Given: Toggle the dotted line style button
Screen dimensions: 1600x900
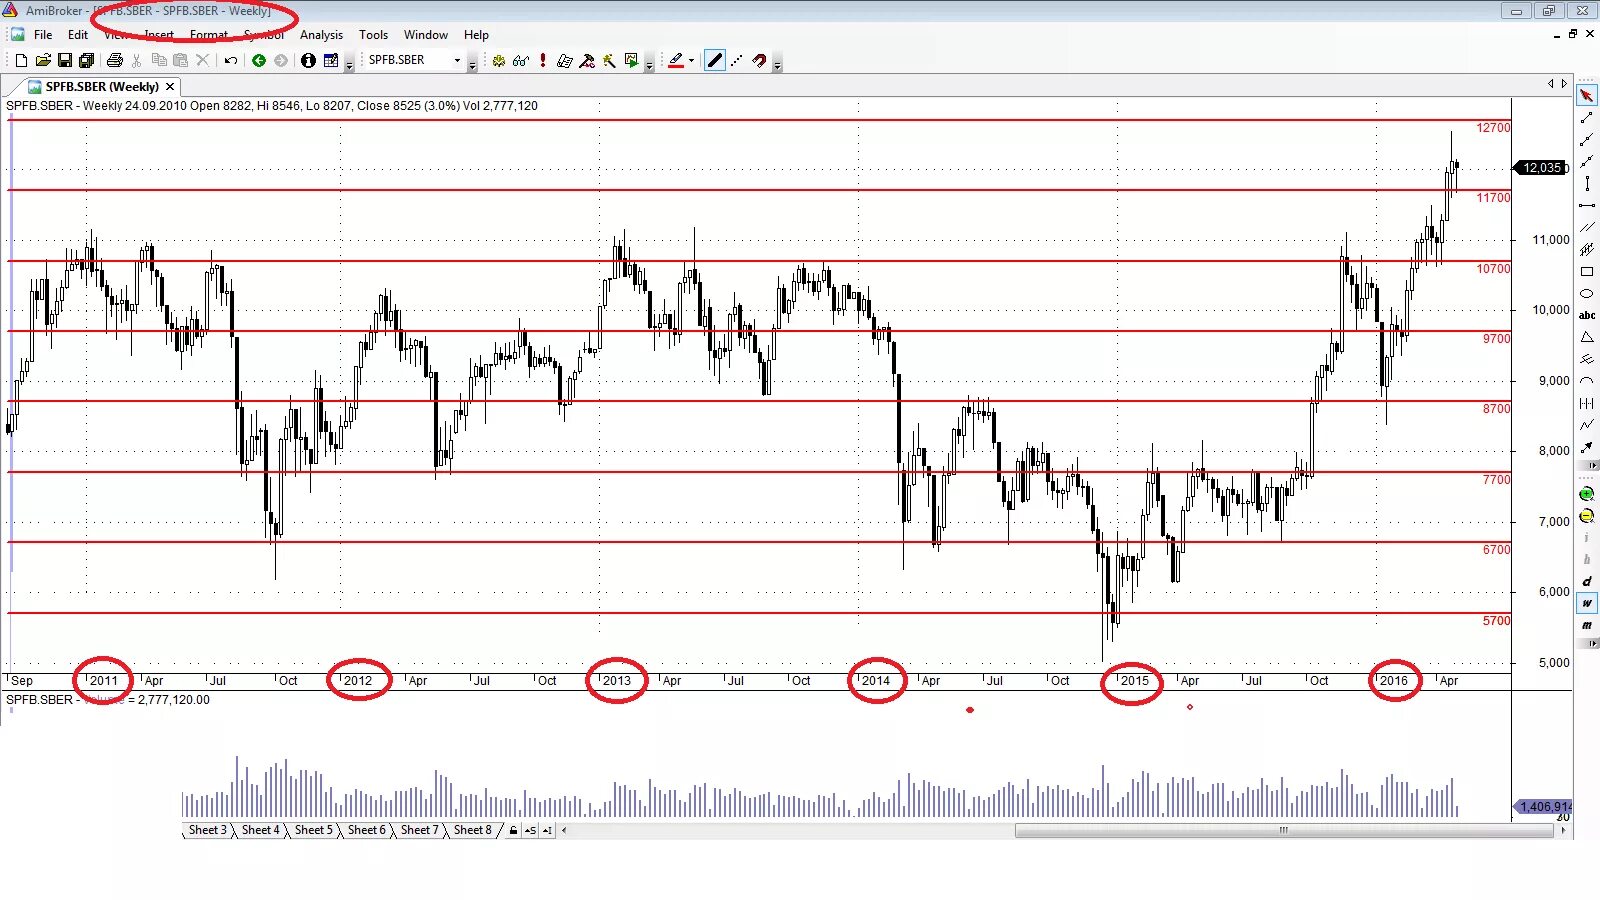Looking at the screenshot, I should (x=737, y=61).
